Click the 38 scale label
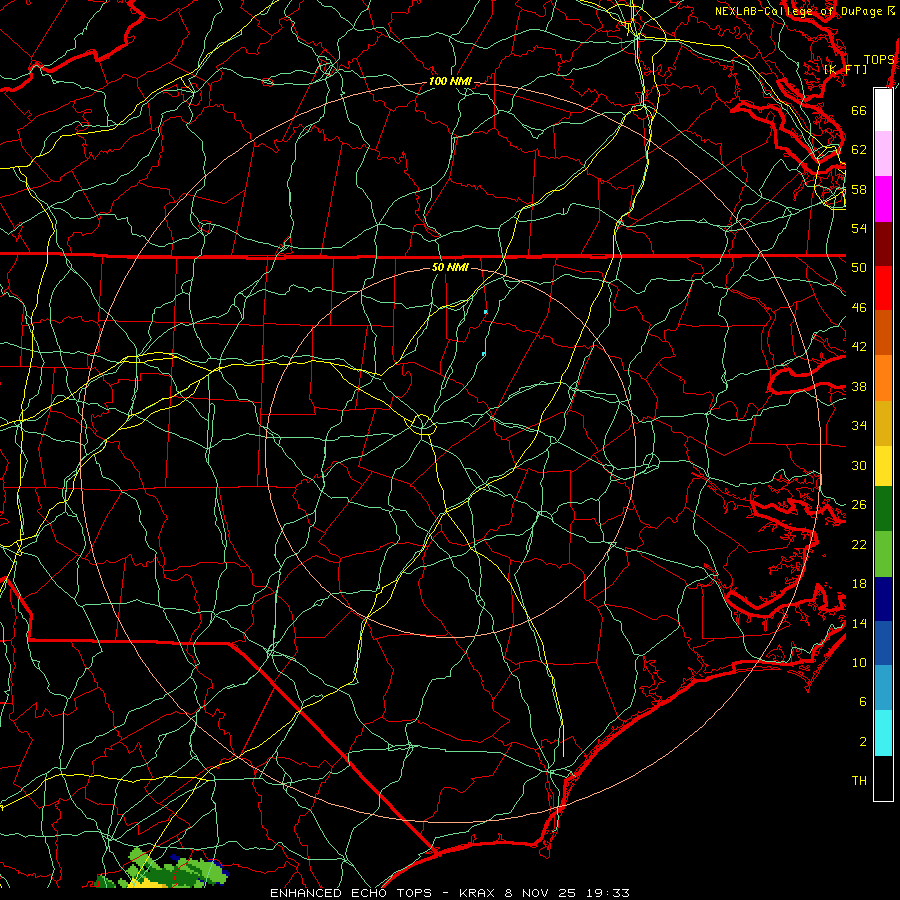 tap(859, 386)
